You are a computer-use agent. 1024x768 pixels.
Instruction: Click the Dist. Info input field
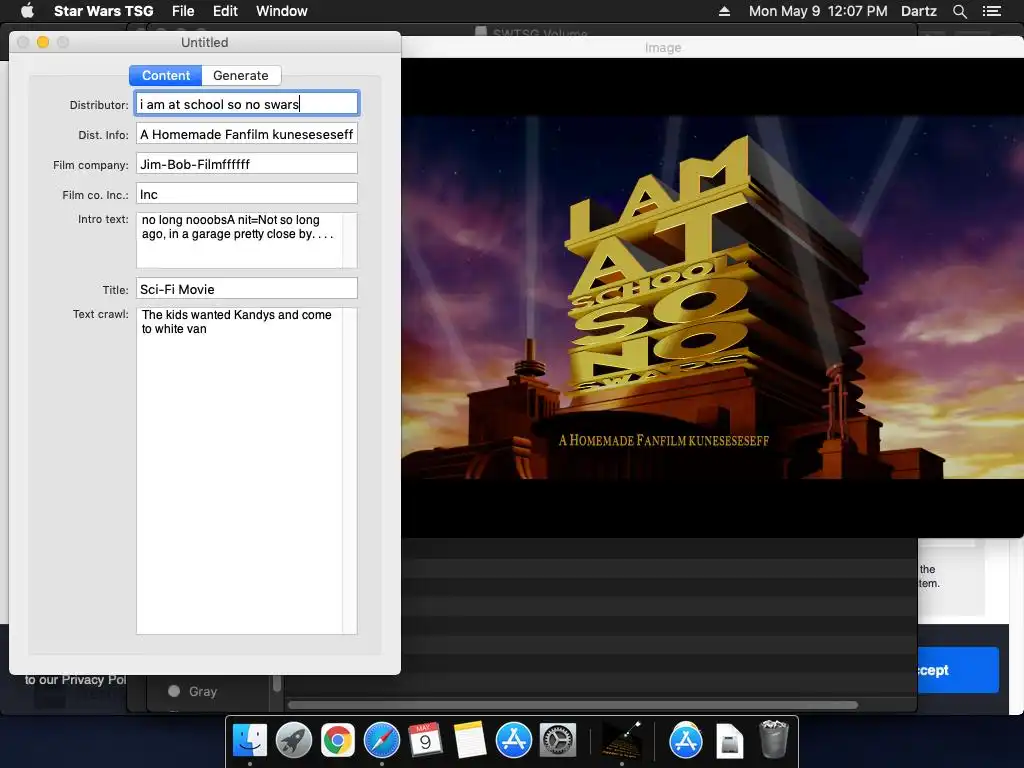247,134
